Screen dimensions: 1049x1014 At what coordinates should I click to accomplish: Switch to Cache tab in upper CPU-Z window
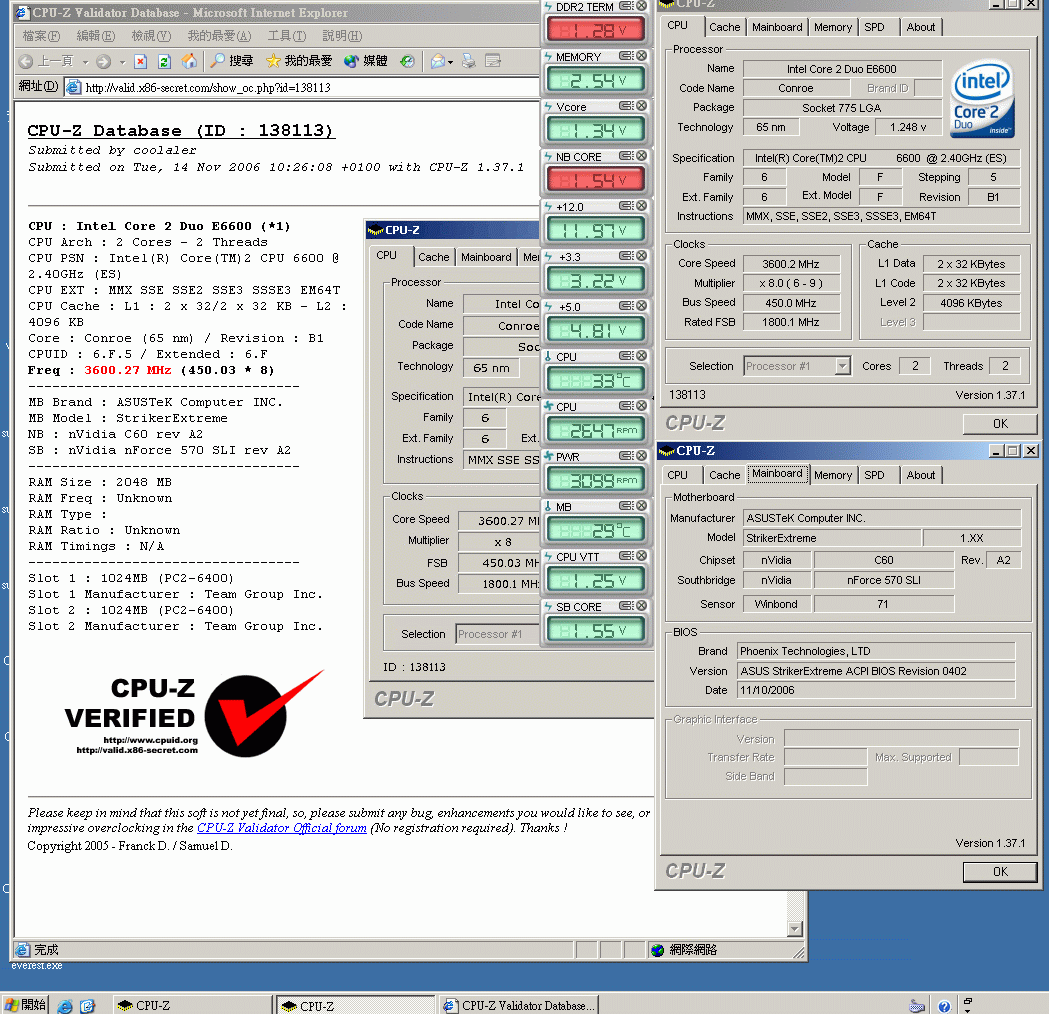[725, 27]
